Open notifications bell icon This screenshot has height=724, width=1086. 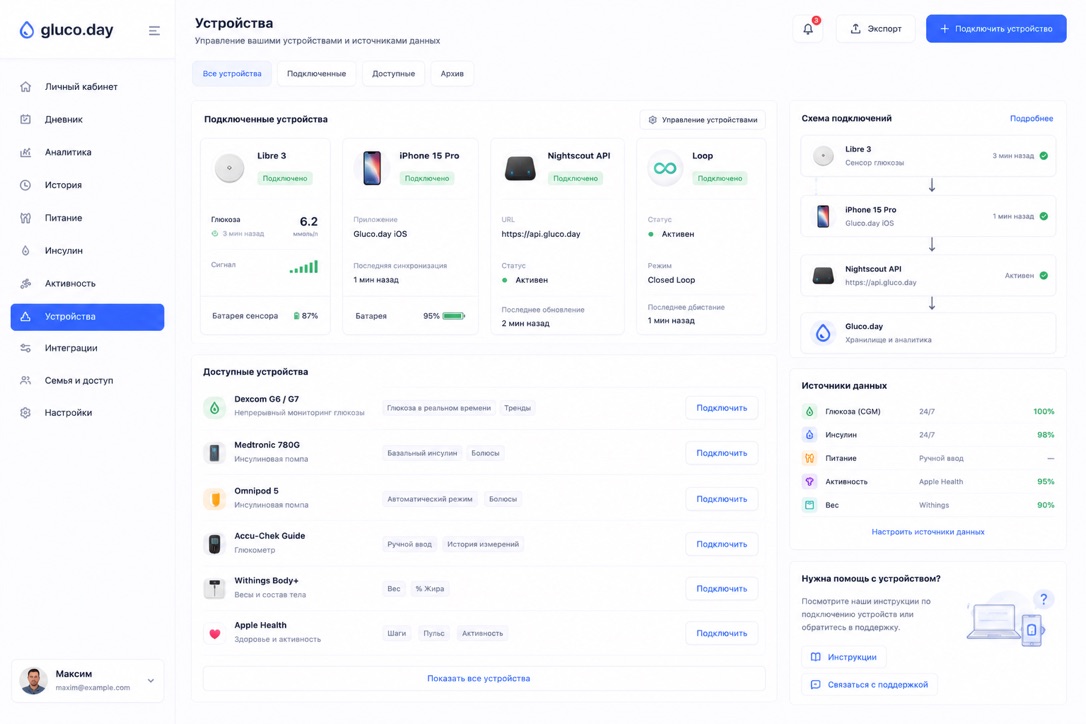click(x=808, y=29)
